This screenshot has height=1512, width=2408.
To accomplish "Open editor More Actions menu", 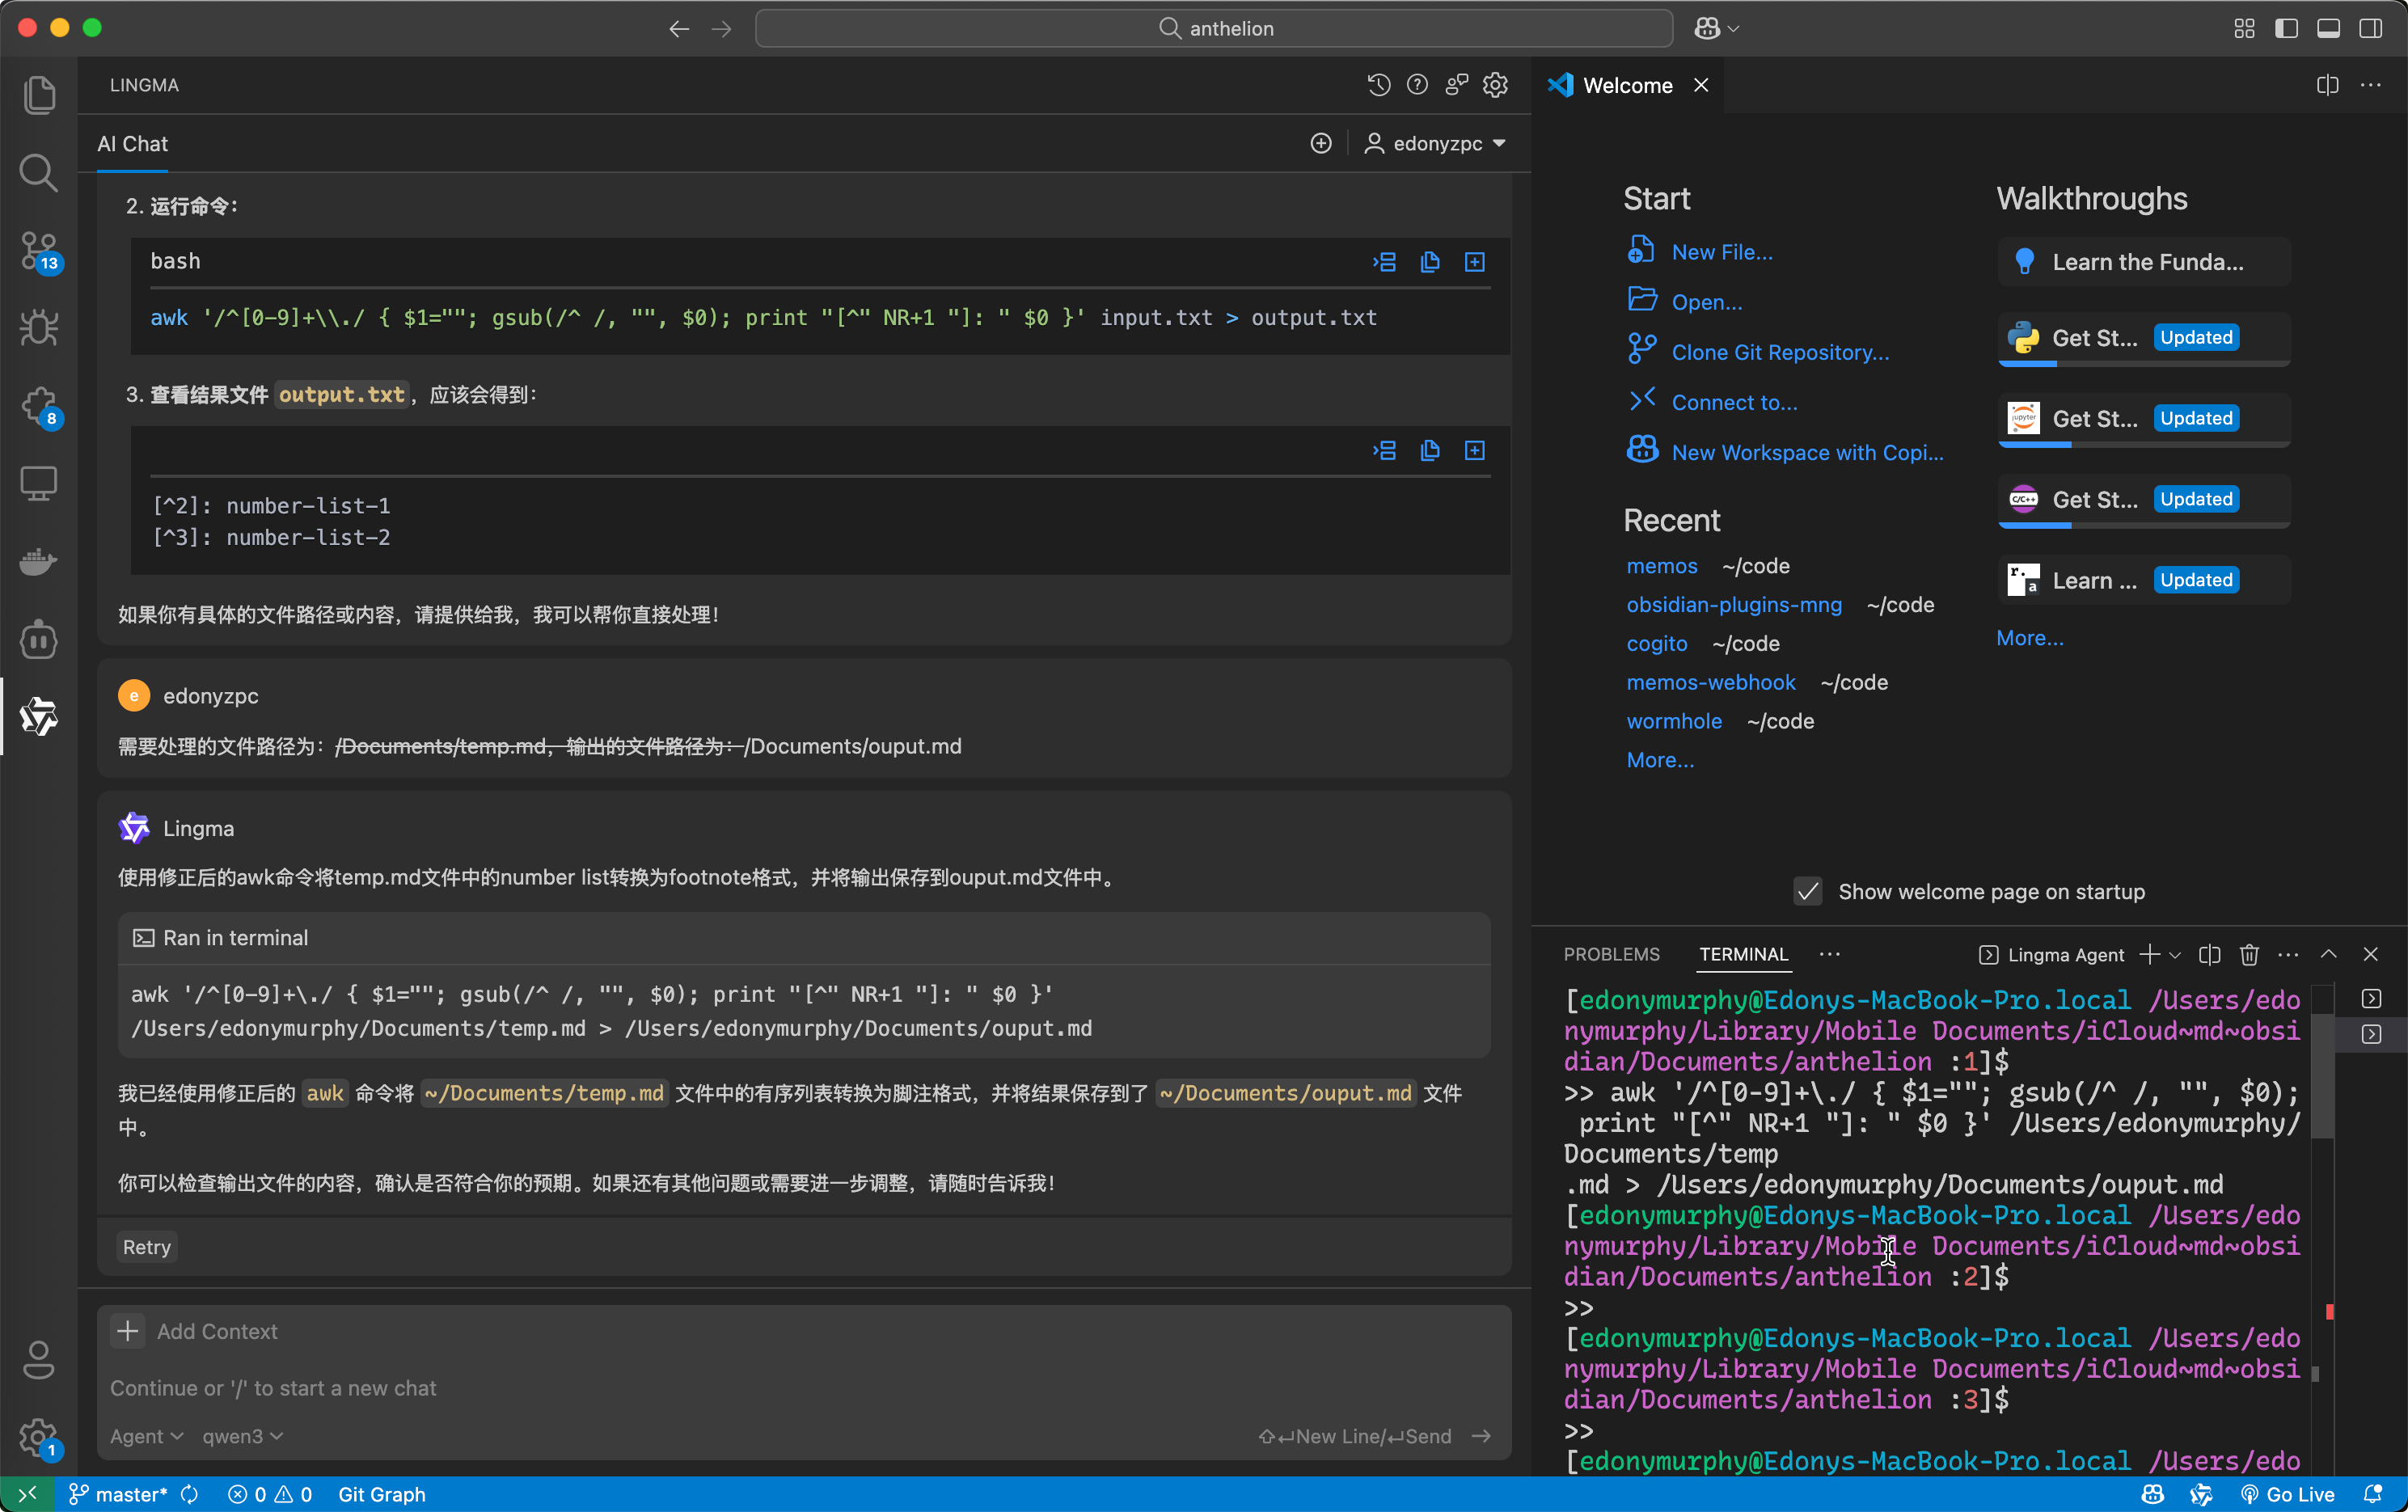I will (2371, 85).
